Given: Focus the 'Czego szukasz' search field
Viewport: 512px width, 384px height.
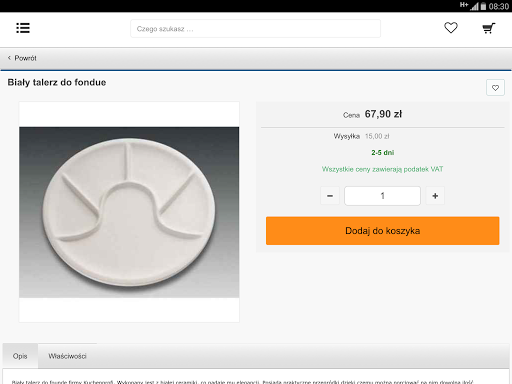Looking at the screenshot, I should click(x=255, y=29).
